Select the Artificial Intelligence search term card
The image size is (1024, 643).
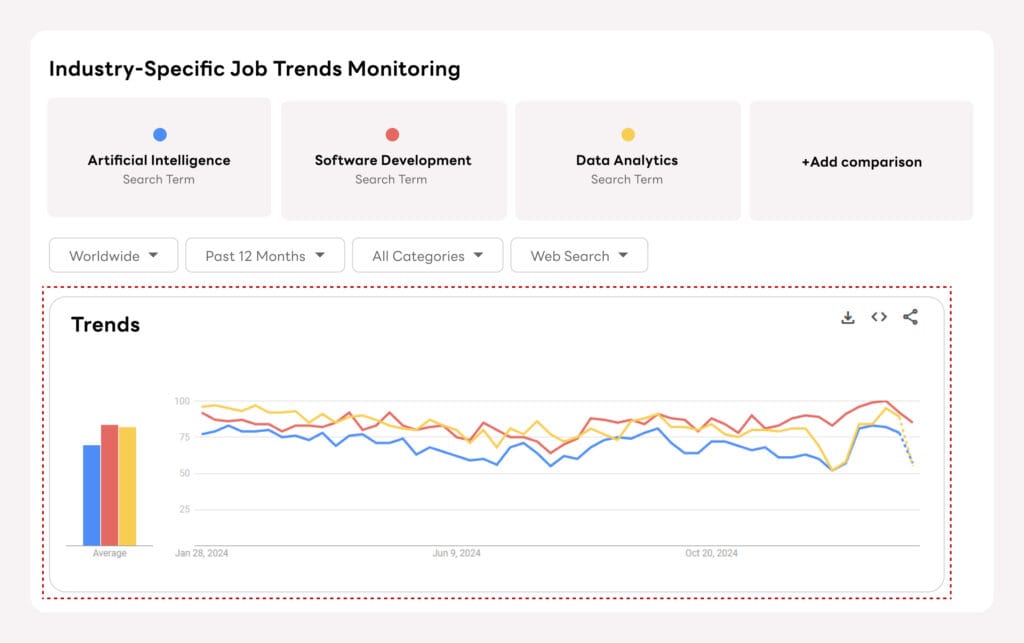(159, 159)
